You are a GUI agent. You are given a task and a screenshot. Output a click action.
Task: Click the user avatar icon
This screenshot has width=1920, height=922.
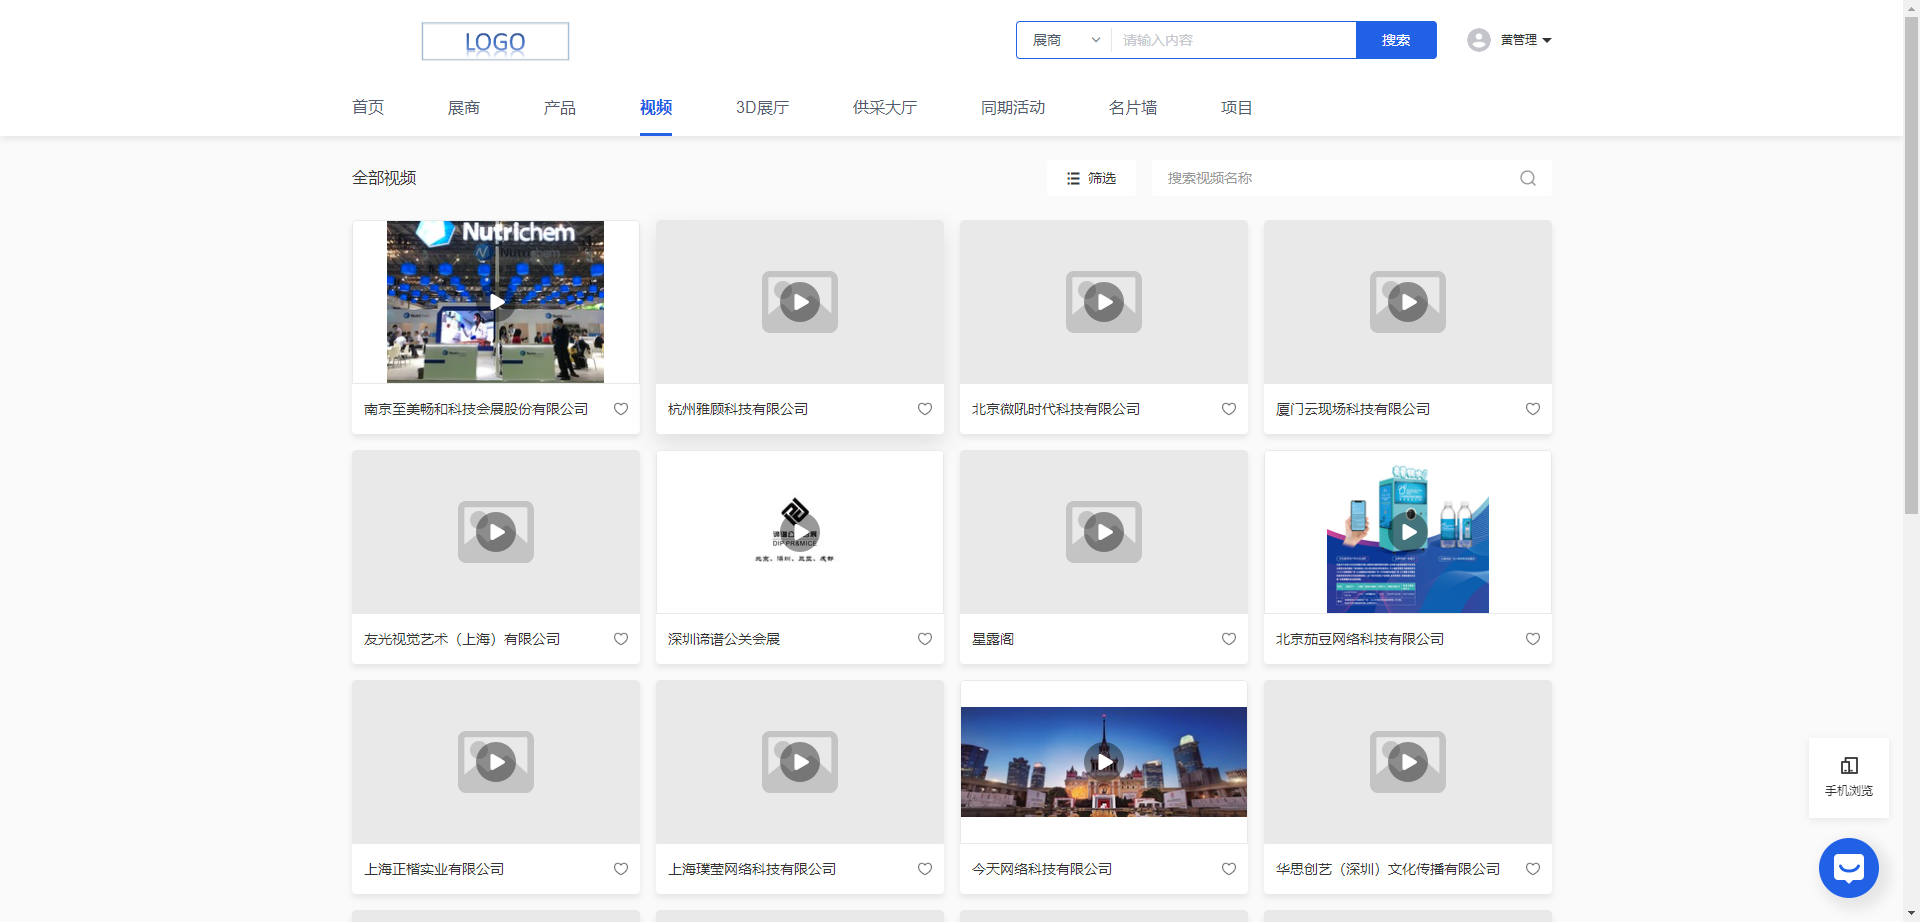pyautogui.click(x=1479, y=40)
